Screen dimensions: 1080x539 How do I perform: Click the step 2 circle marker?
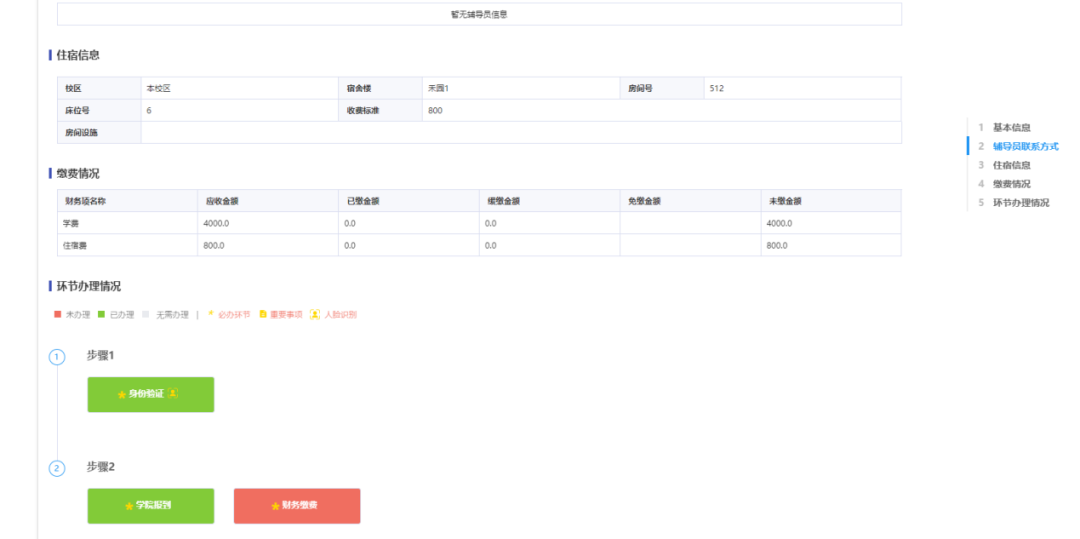pyautogui.click(x=57, y=468)
